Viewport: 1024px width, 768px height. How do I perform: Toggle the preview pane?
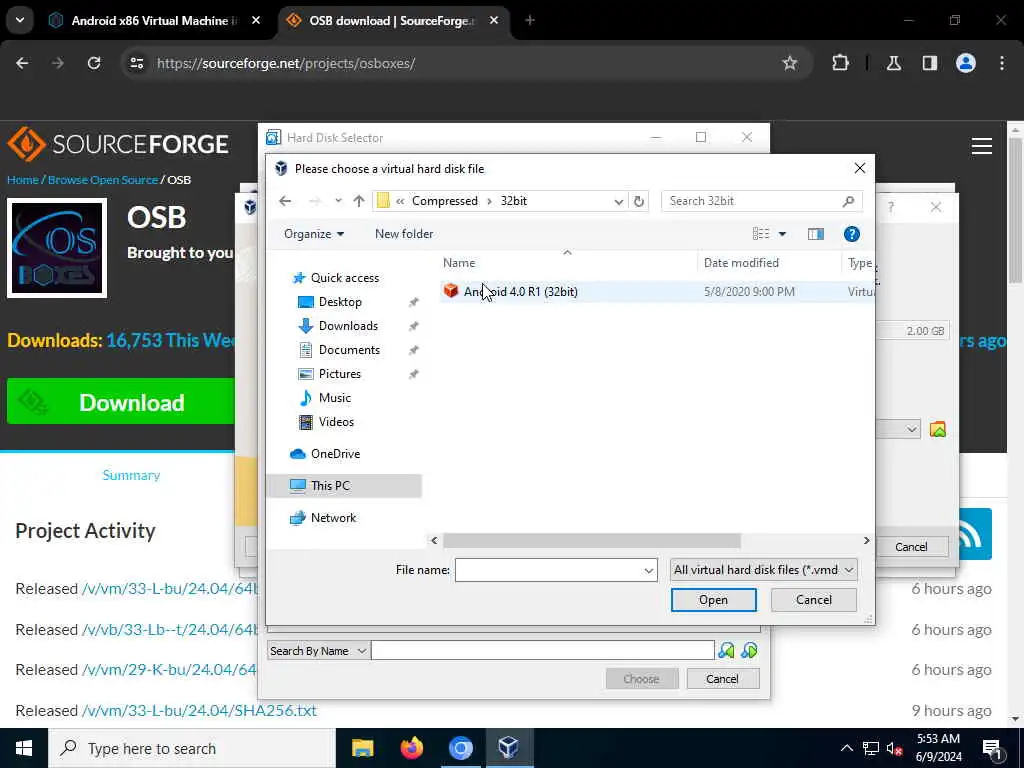[816, 234]
